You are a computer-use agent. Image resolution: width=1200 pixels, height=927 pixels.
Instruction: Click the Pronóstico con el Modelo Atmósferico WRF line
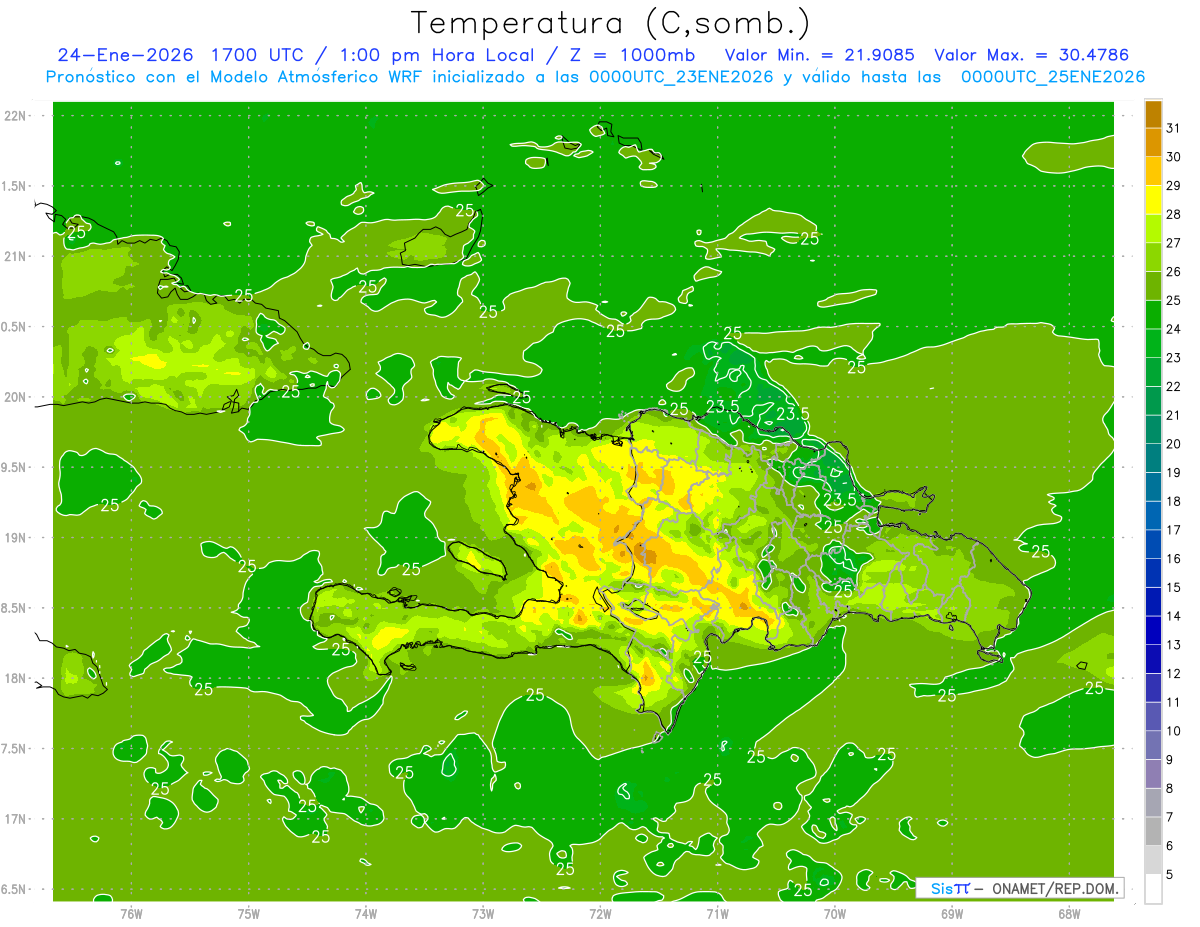tap(595, 77)
